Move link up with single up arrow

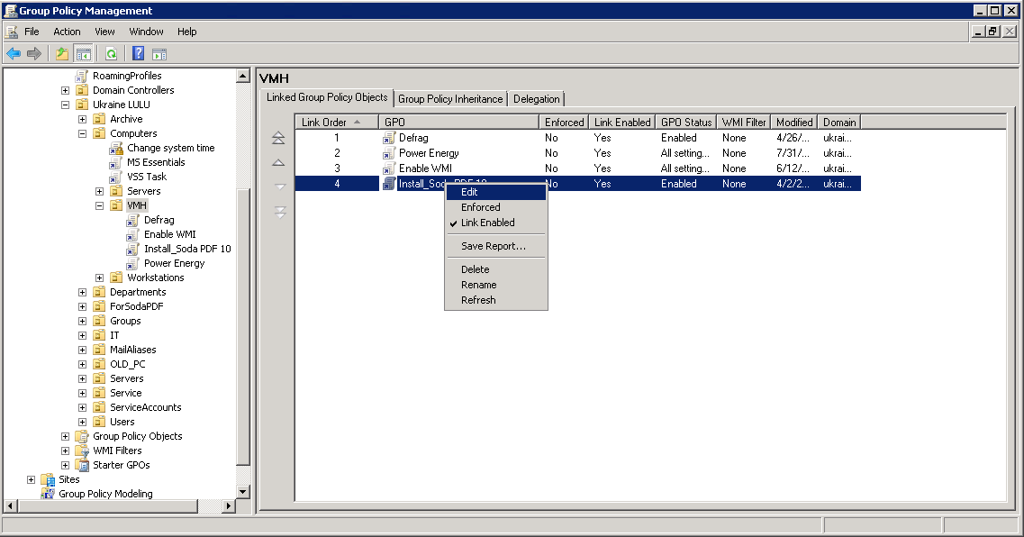[278, 163]
